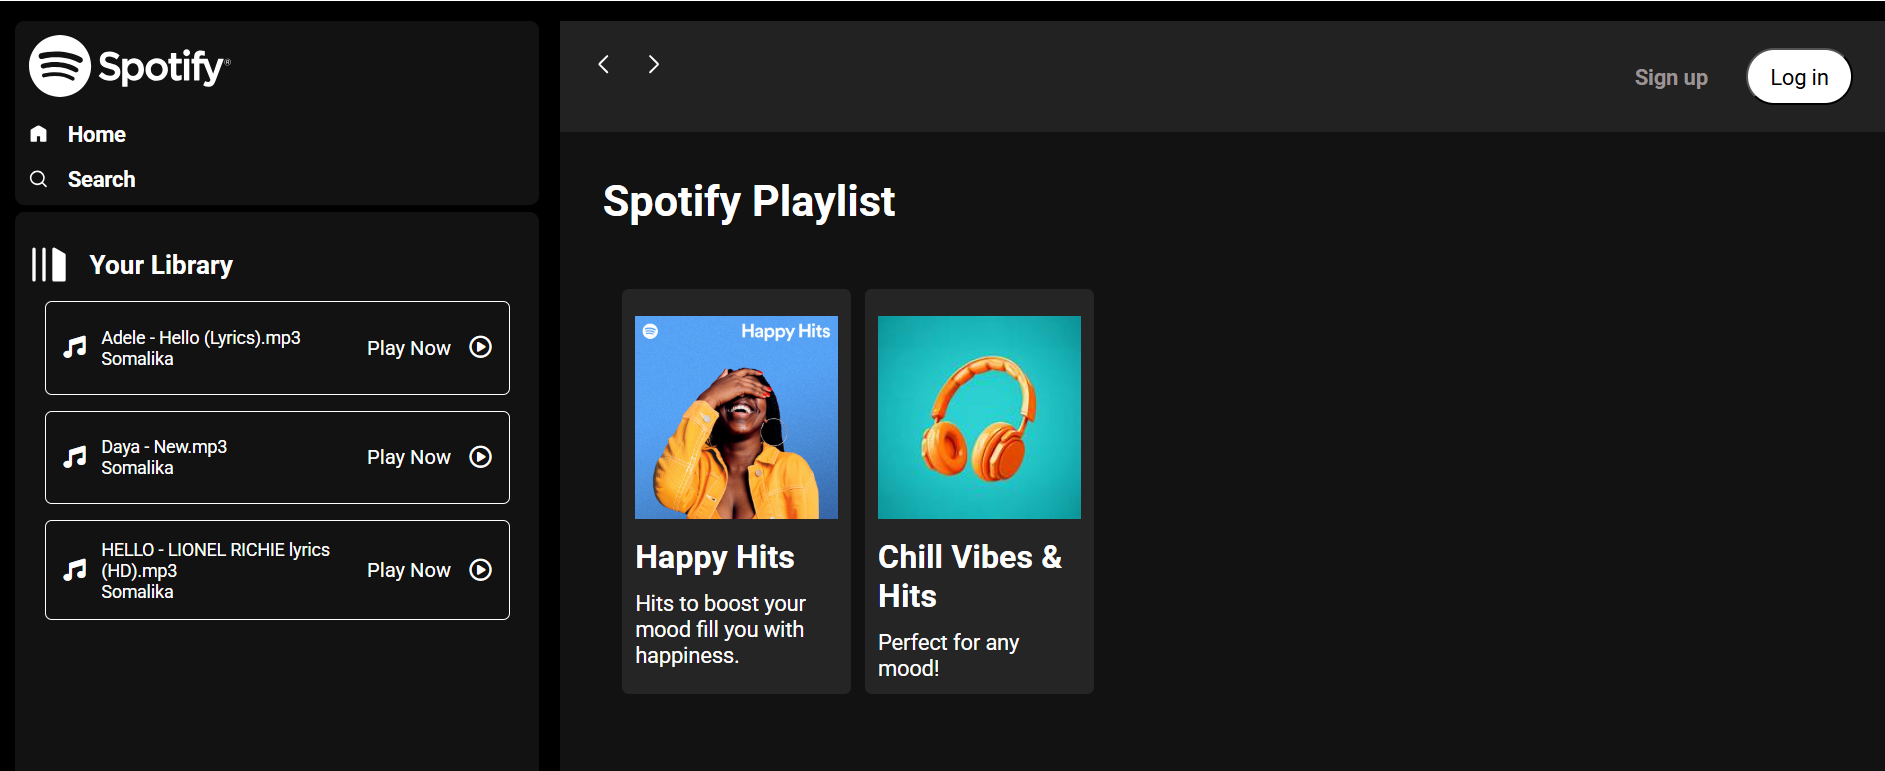Click the 'Perfect for any mood!' description
Viewport: 1885px width, 771px height.
click(948, 655)
